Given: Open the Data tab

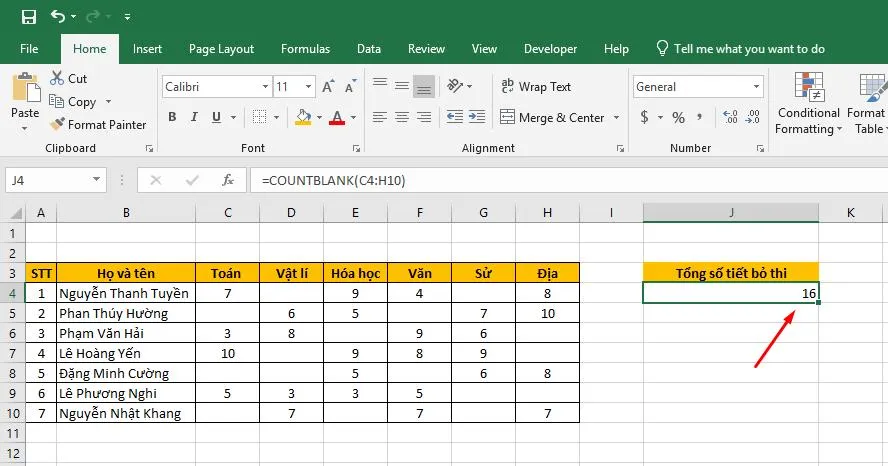Looking at the screenshot, I should click(369, 49).
